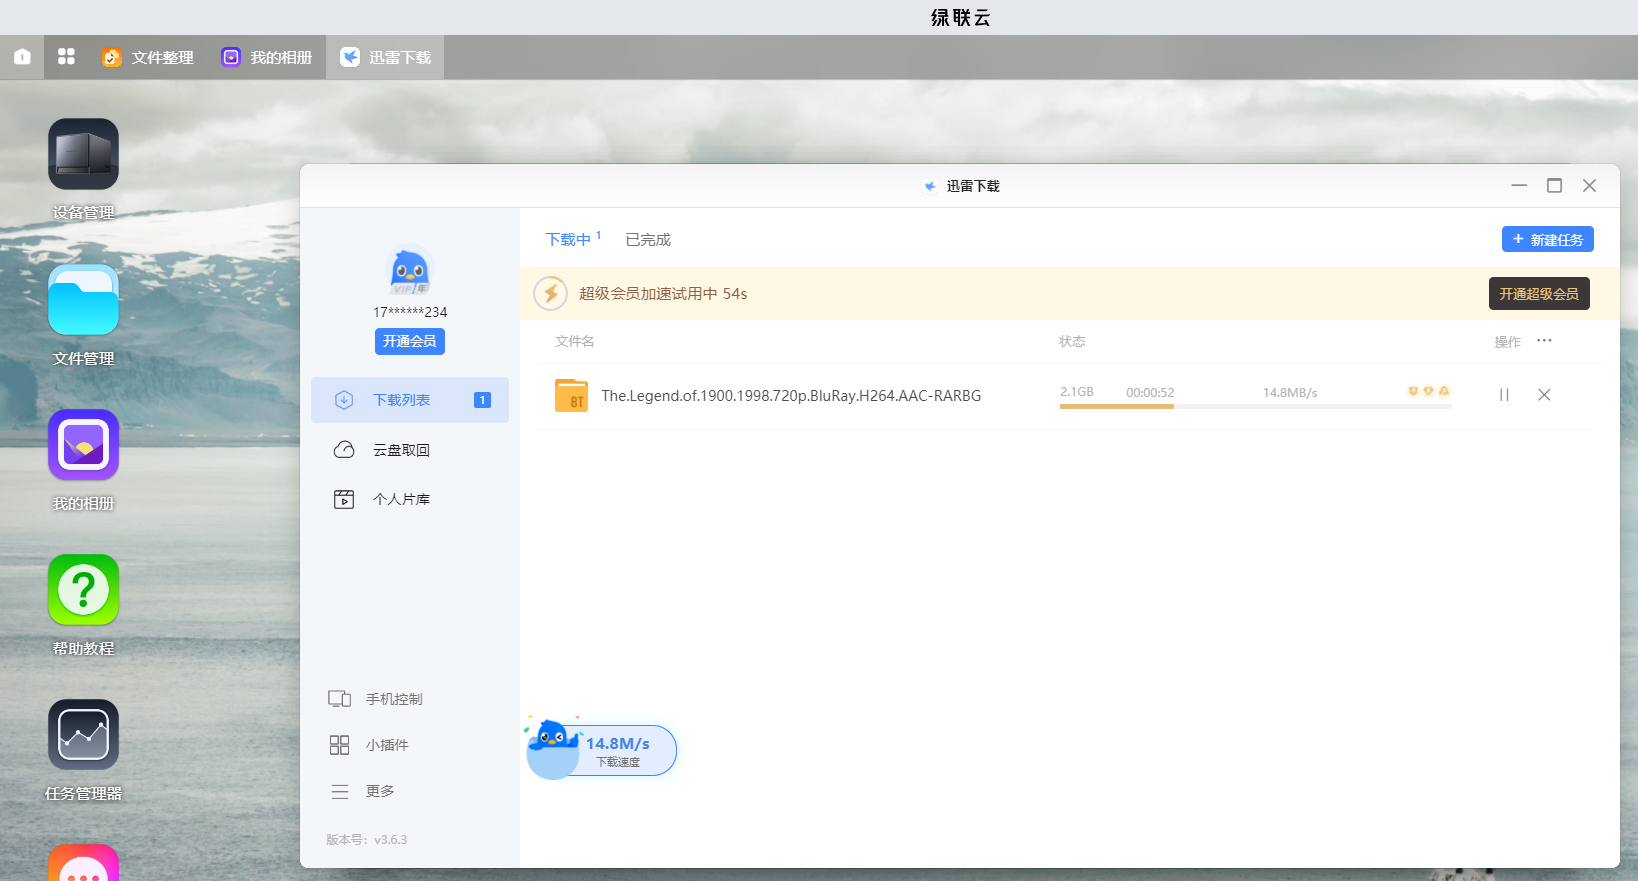
Task: Click the app grid icon in the taskbar
Action: pyautogui.click(x=66, y=57)
